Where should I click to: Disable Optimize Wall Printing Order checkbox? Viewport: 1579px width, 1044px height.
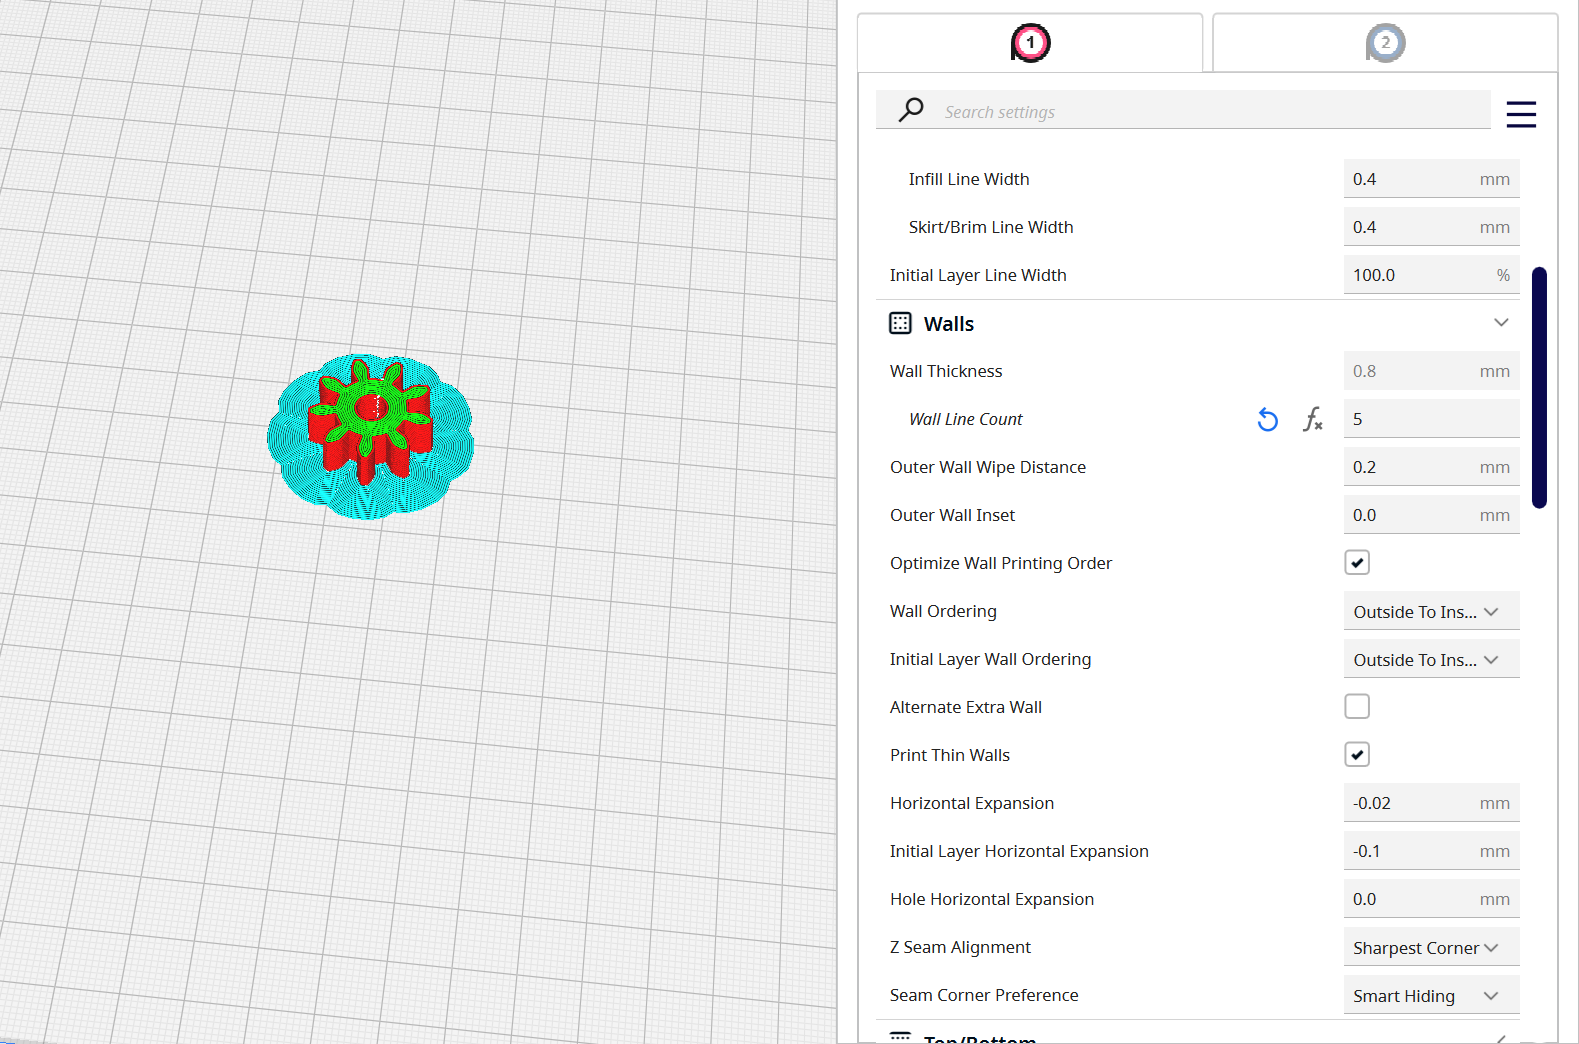[x=1357, y=563]
